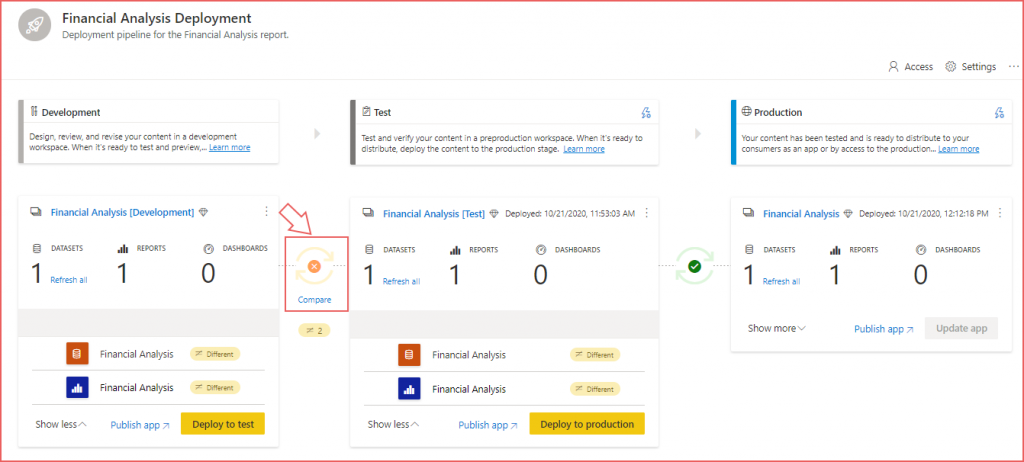Click the Test dashboards gauge icon
1024x462 pixels.
pyautogui.click(x=541, y=250)
